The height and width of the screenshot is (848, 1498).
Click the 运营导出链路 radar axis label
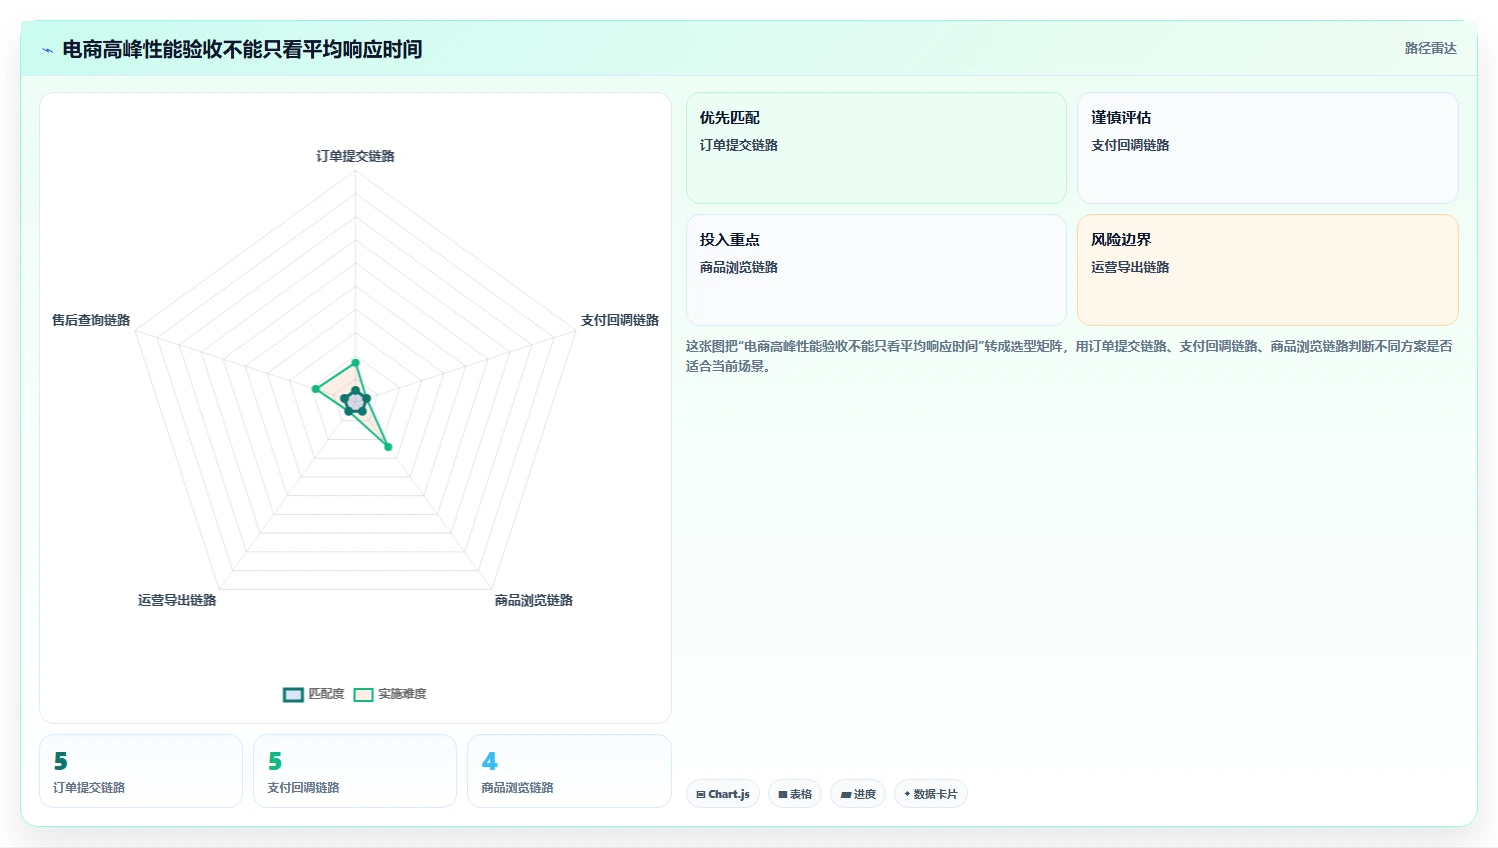click(x=177, y=600)
